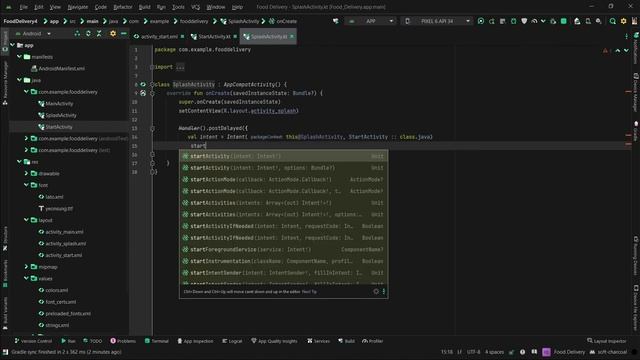This screenshot has width=640, height=360.
Task: Open the Pixel 6 API 34 device dropdown
Action: [x=437, y=21]
